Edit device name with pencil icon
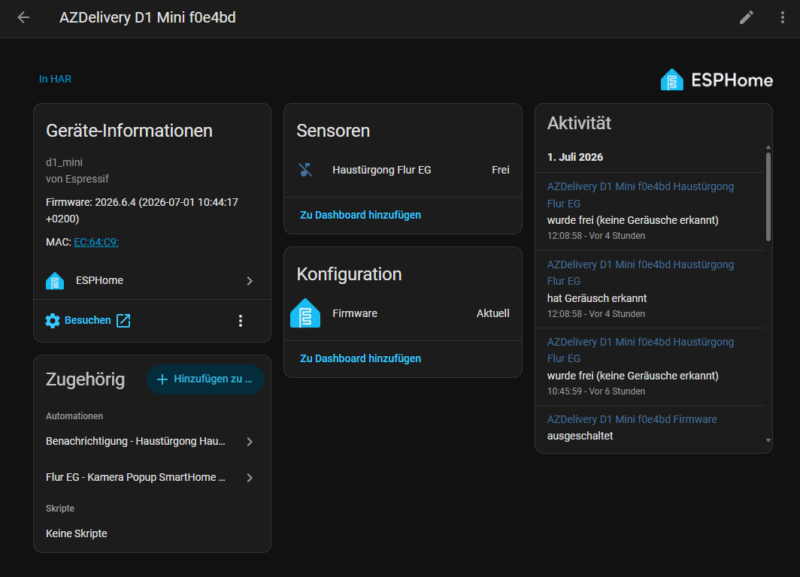 [x=746, y=18]
